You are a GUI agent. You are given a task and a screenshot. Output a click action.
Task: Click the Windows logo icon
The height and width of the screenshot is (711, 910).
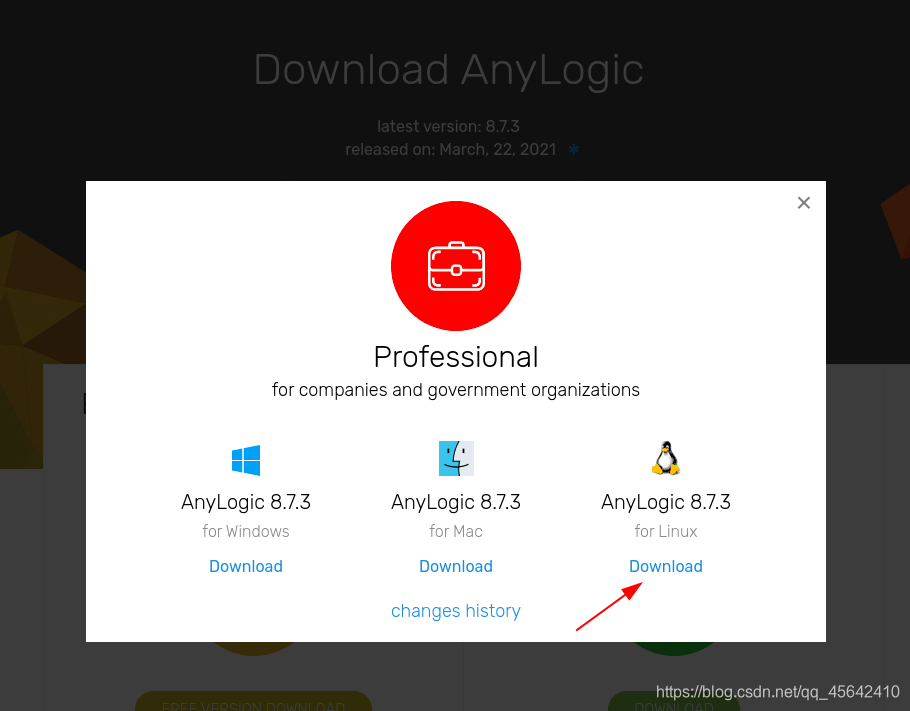(245, 460)
